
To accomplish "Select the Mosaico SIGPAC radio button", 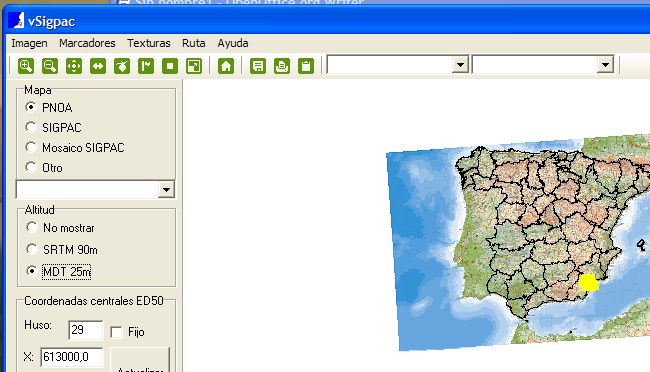I will coord(31,147).
